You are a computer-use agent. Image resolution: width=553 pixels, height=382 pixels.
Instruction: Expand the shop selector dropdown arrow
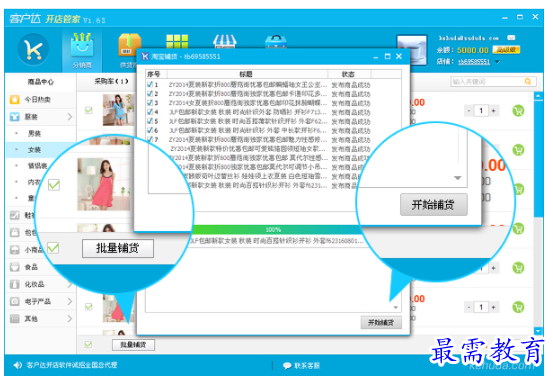(x=497, y=62)
